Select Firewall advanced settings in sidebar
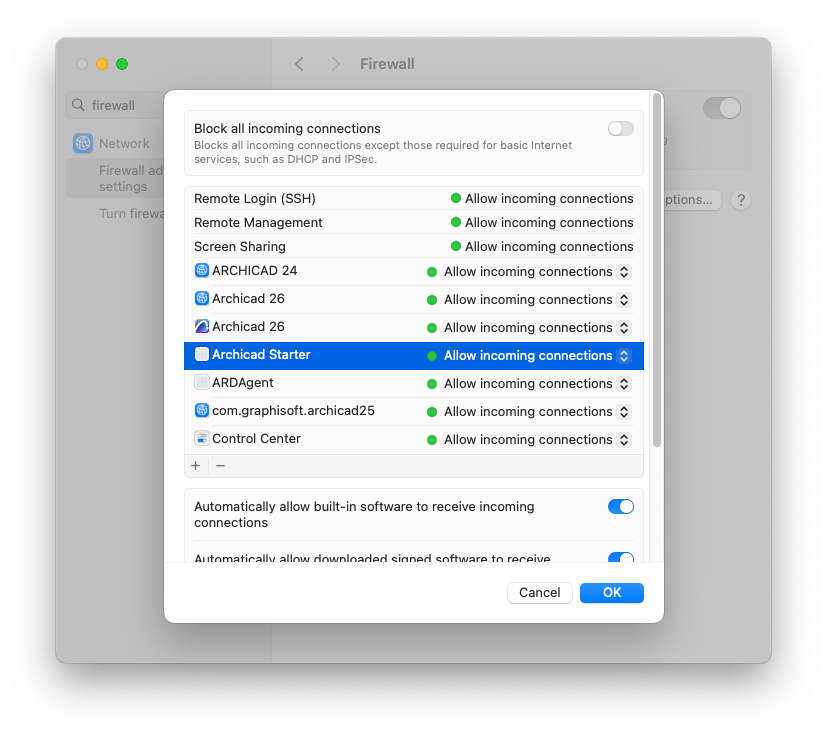The width and height of the screenshot is (827, 737). (115, 178)
